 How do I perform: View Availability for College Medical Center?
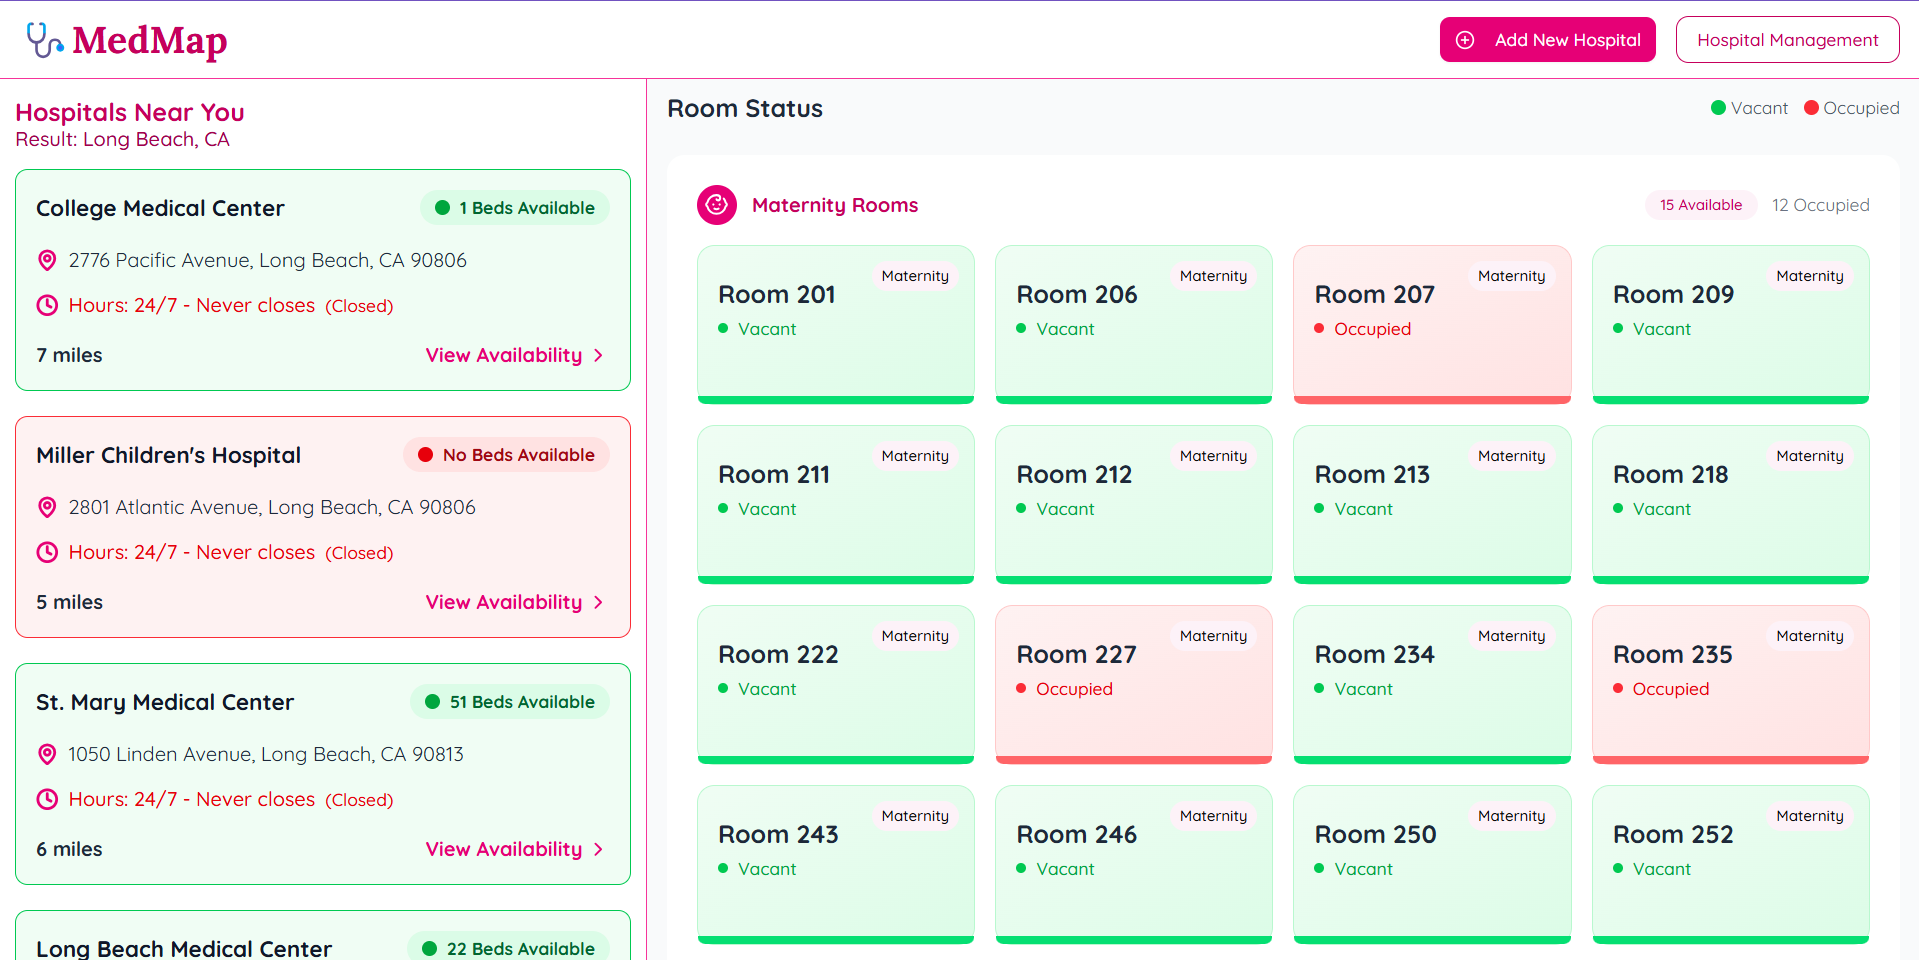(x=515, y=355)
